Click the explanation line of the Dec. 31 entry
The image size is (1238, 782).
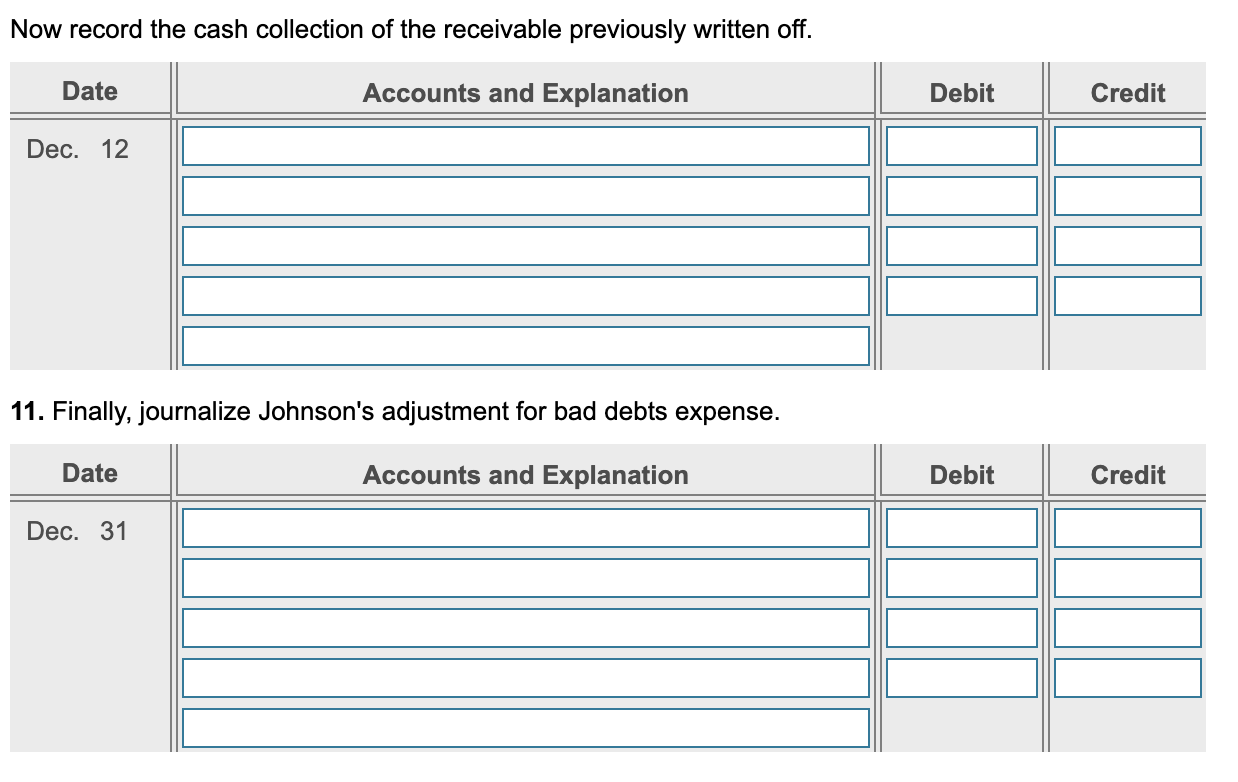click(525, 727)
